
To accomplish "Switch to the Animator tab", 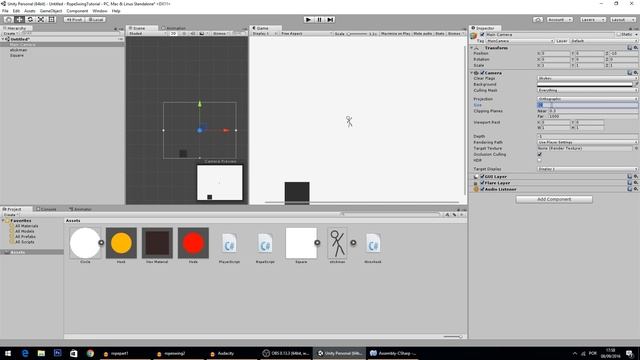I will [80, 209].
